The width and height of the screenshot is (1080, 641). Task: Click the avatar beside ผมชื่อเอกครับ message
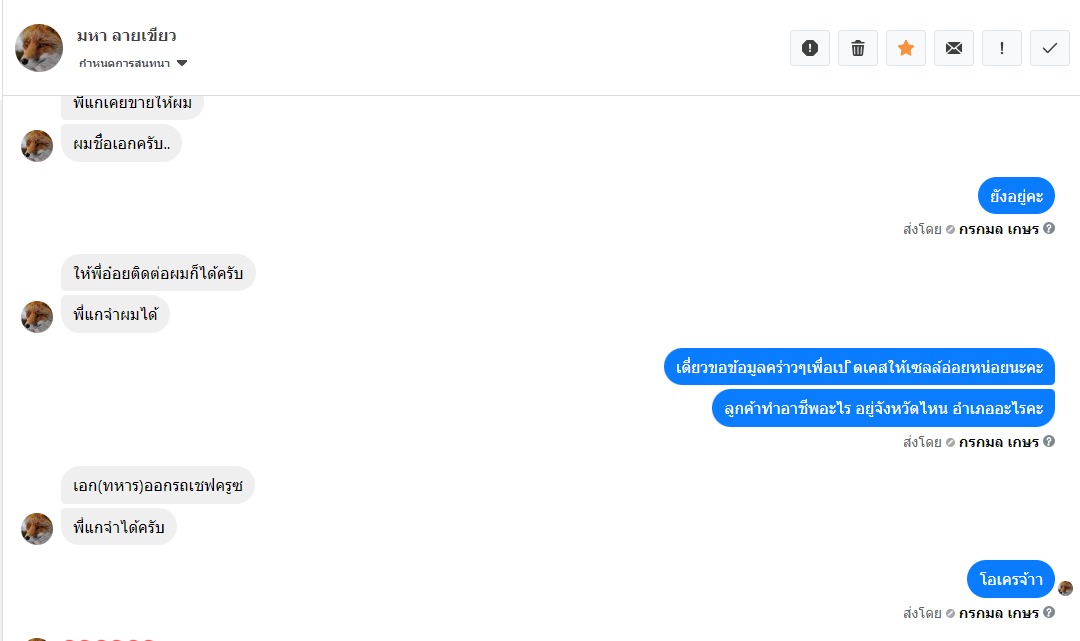37,146
